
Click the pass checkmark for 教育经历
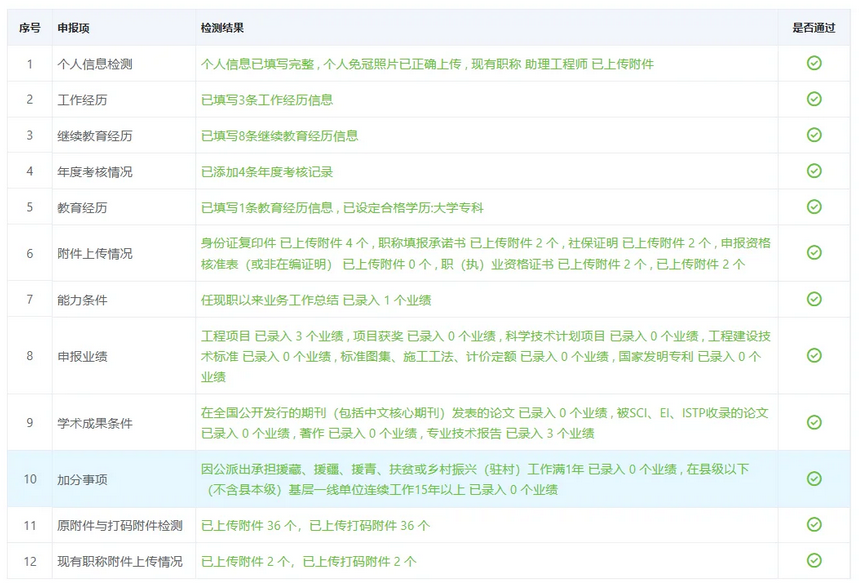pyautogui.click(x=814, y=207)
